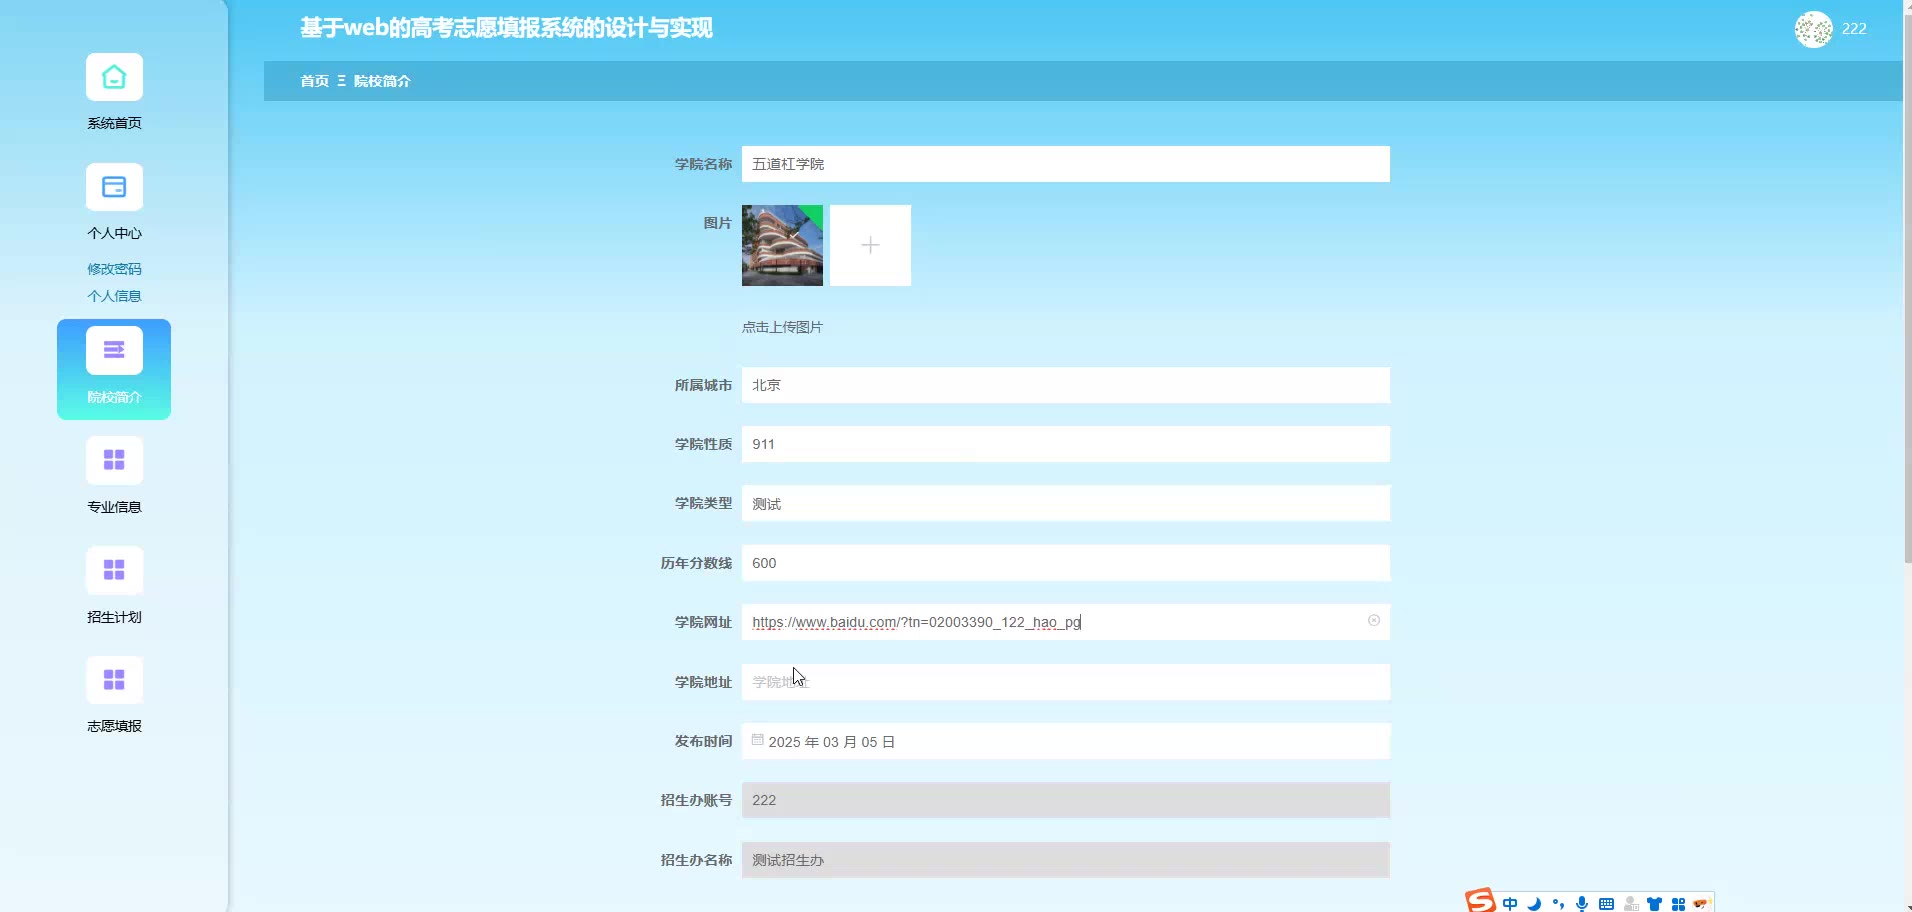Open the IME toolbox grid icon
The width and height of the screenshot is (1912, 912).
1679,904
